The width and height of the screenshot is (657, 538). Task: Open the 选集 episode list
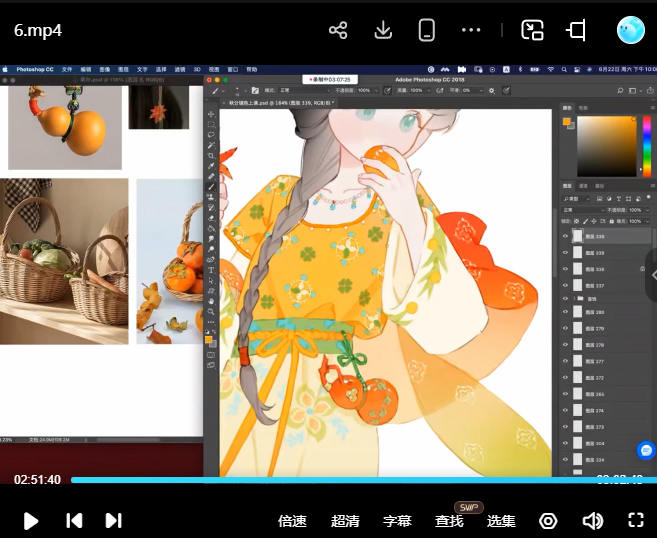501,521
